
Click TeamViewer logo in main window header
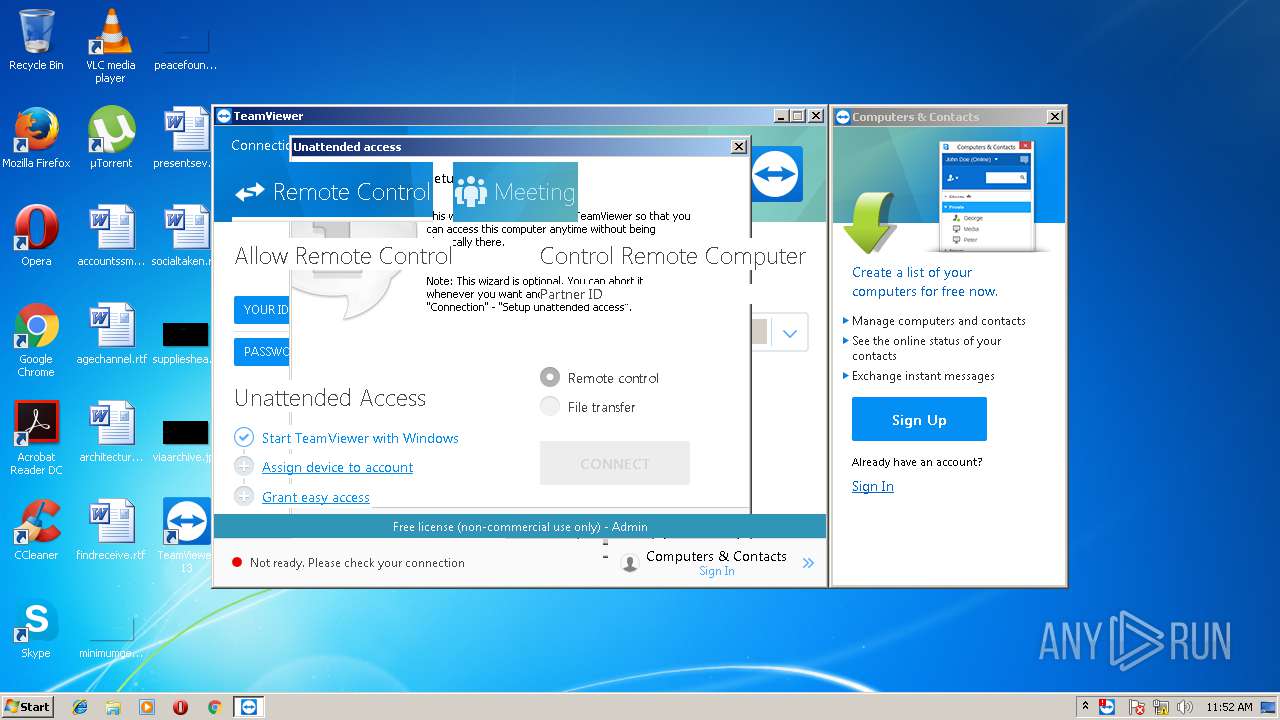click(776, 174)
